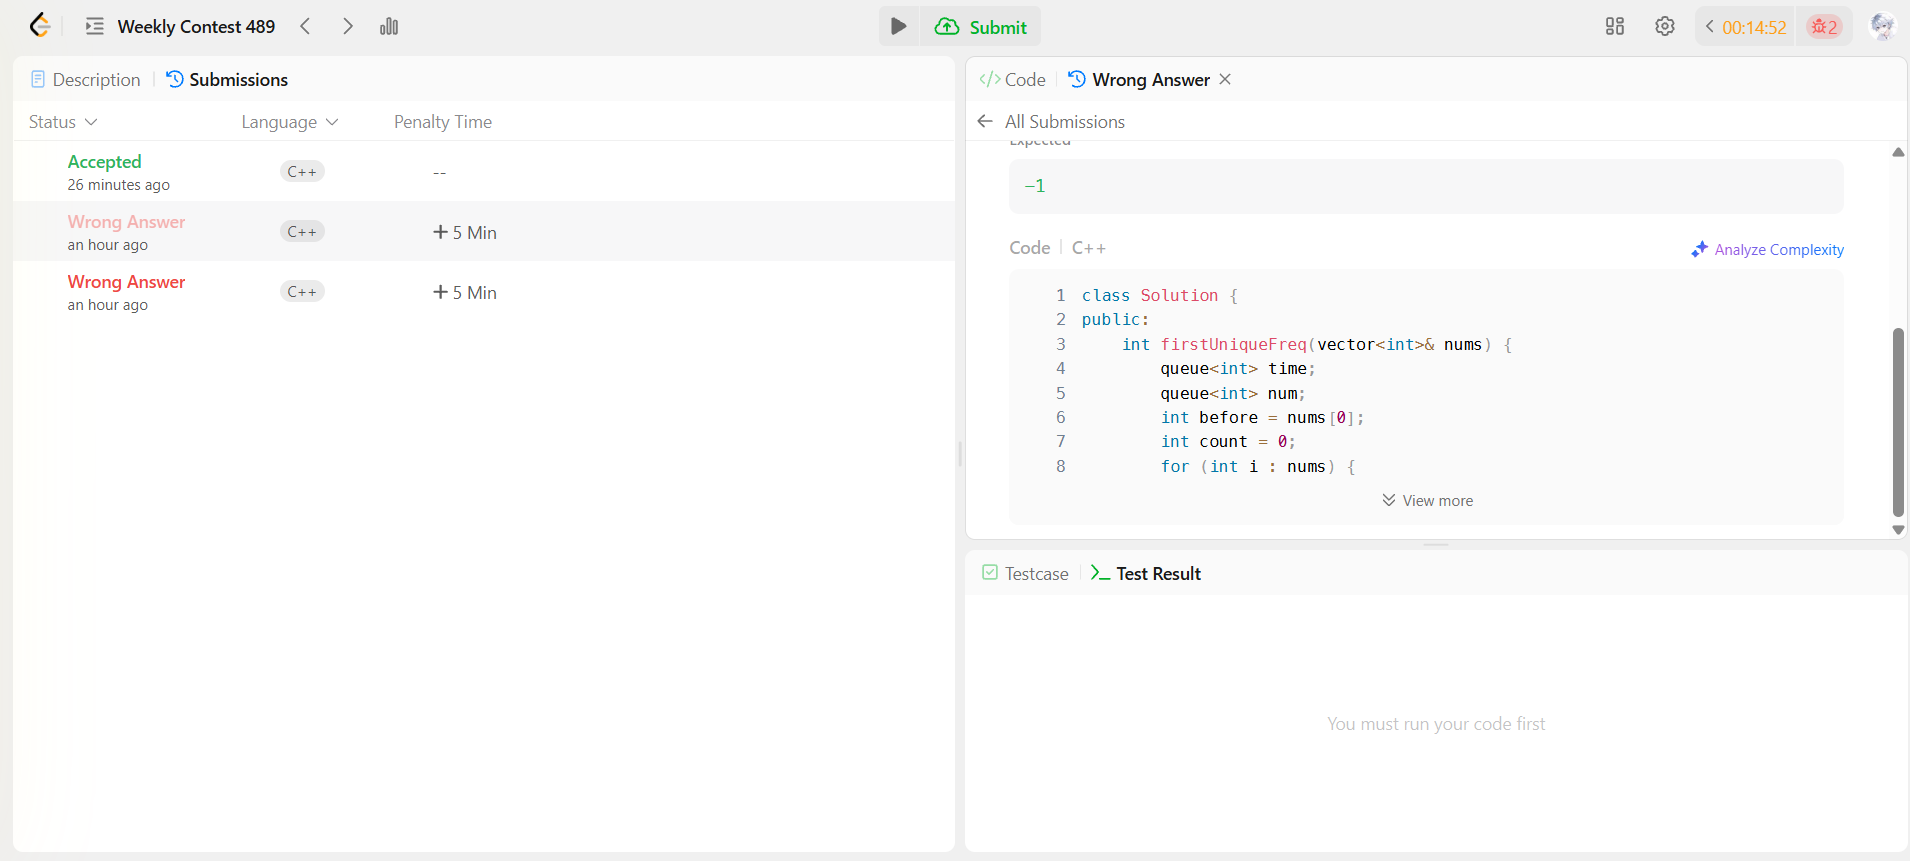The height and width of the screenshot is (861, 1910).
Task: Expand the Language filter dropdown
Action: 289,122
